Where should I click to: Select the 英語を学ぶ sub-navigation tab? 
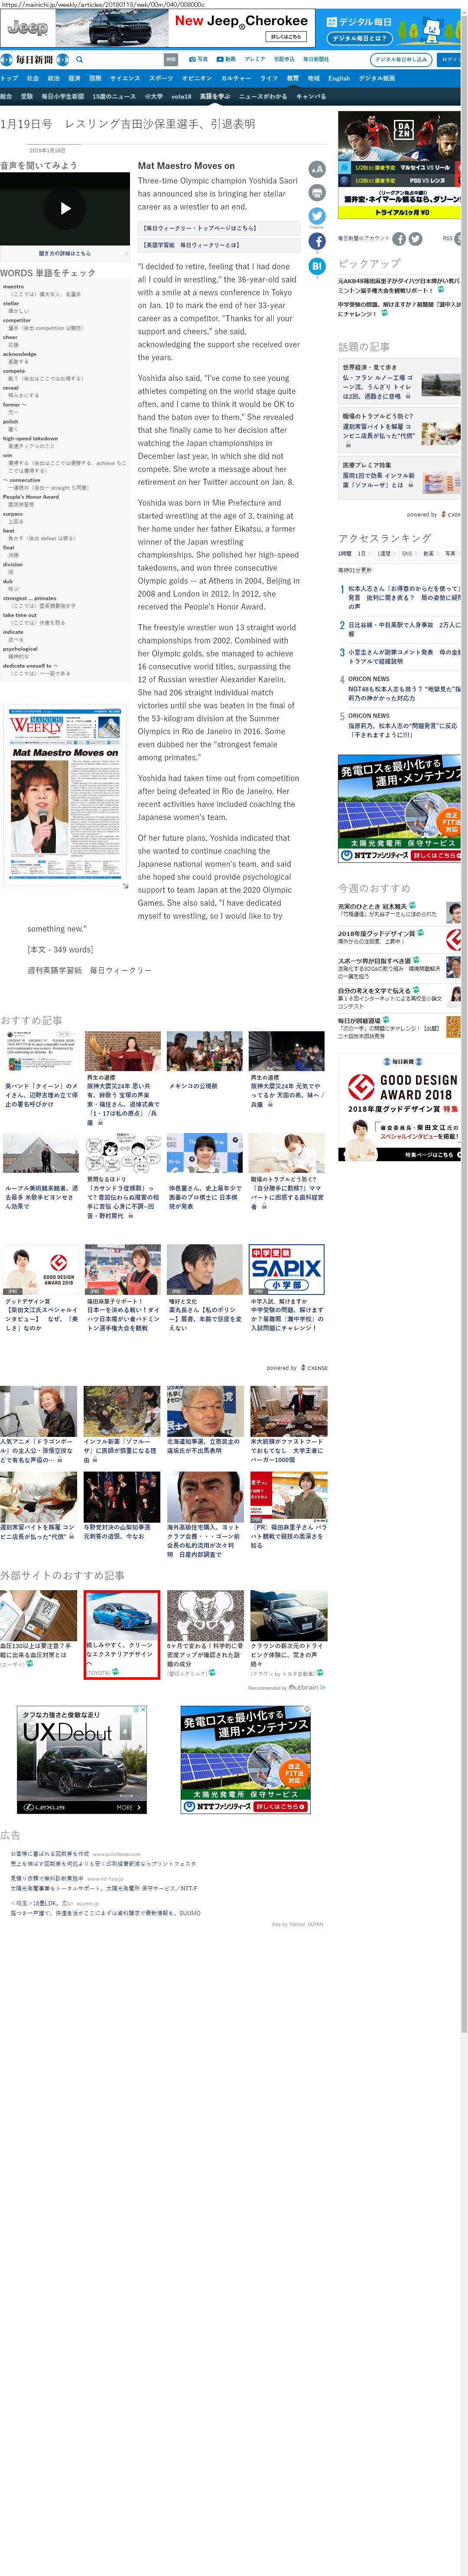215,97
